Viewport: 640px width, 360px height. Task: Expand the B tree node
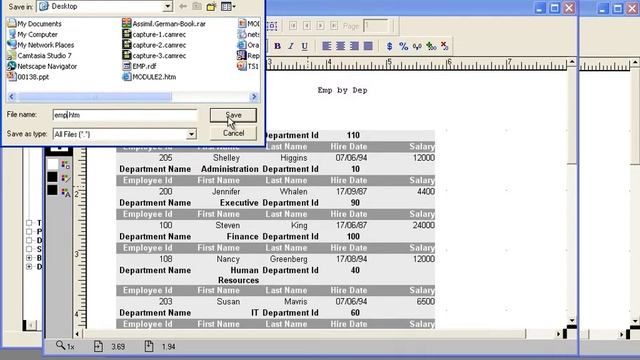[29, 258]
